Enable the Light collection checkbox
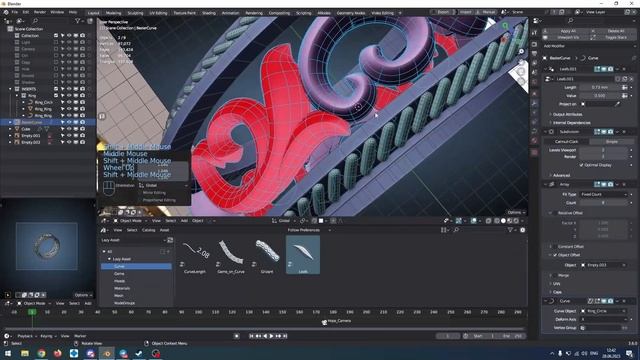 pyautogui.click(x=56, y=42)
